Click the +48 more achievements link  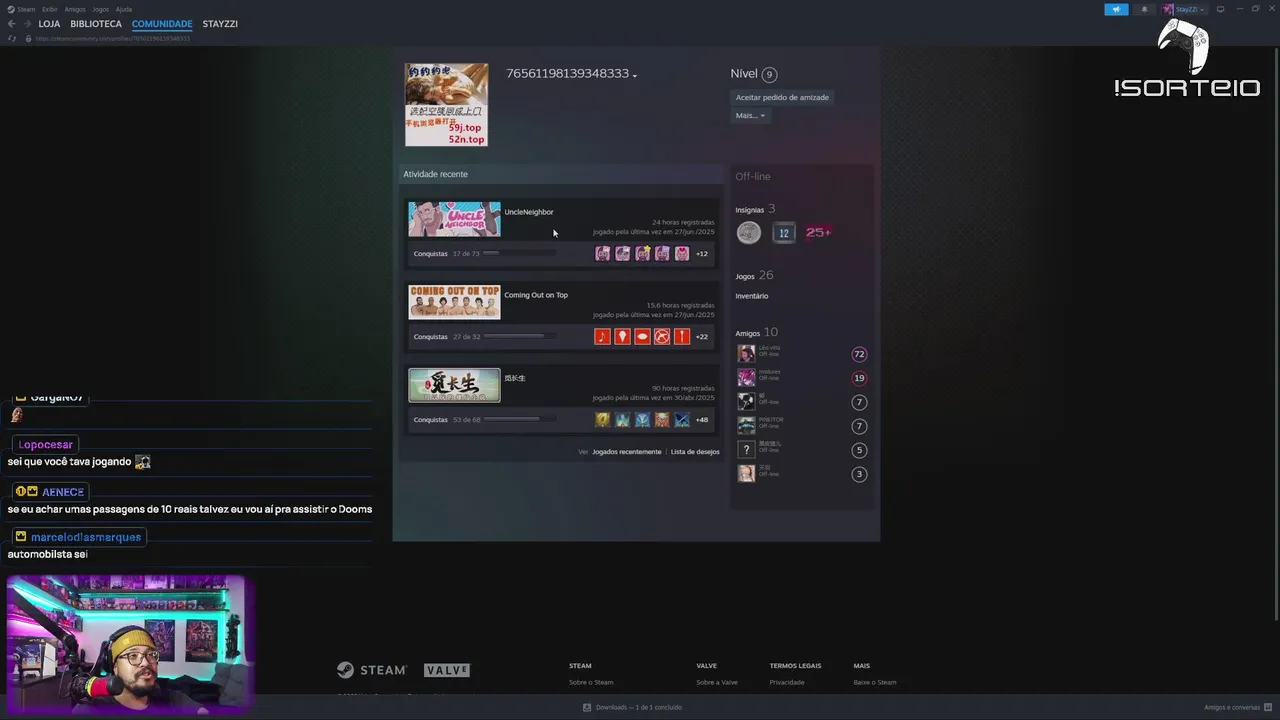(x=702, y=420)
